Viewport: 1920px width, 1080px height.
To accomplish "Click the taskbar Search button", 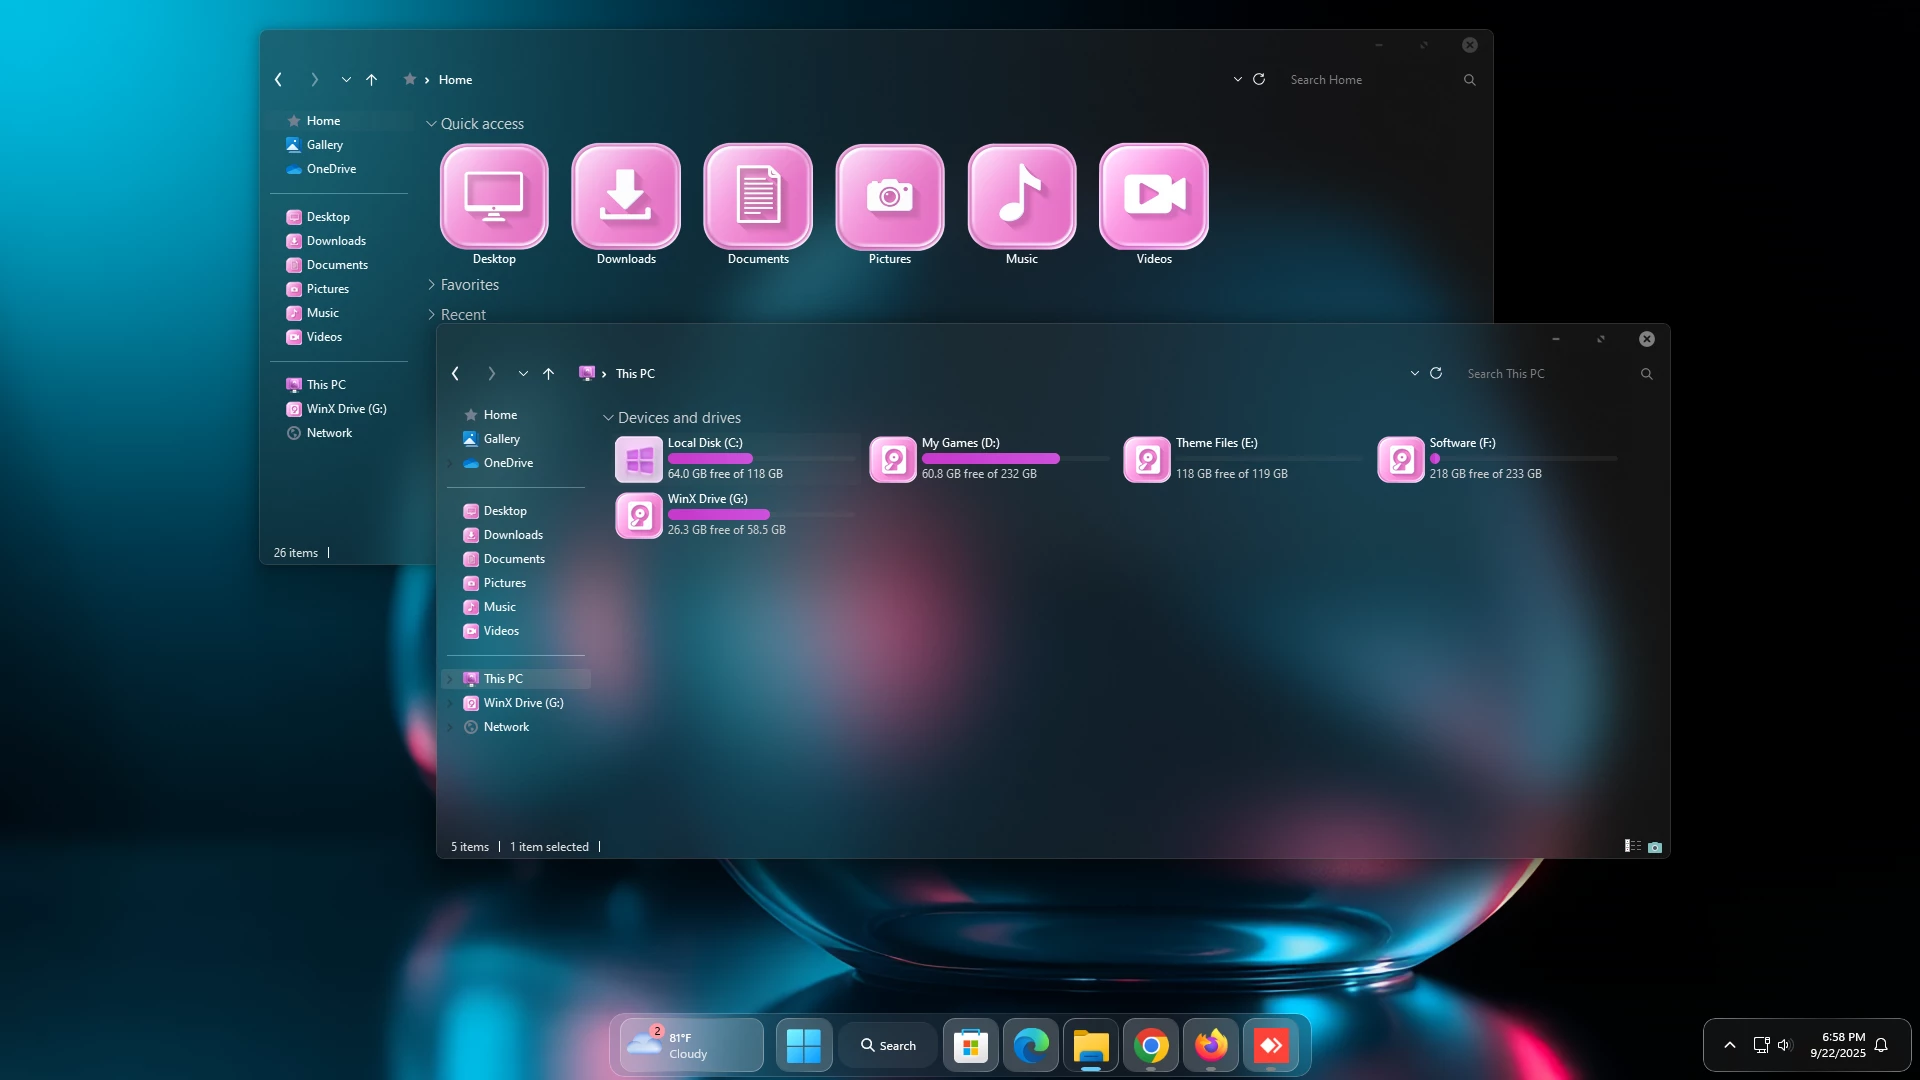I will click(x=888, y=1045).
